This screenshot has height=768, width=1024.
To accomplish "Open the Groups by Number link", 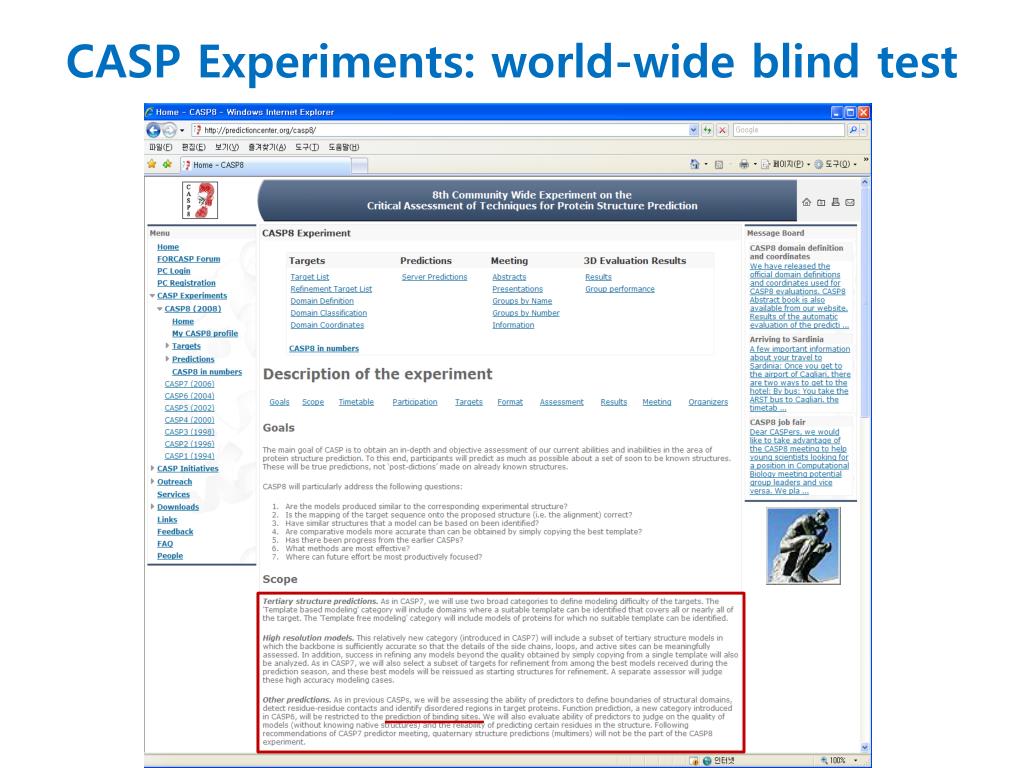I will coord(526,313).
